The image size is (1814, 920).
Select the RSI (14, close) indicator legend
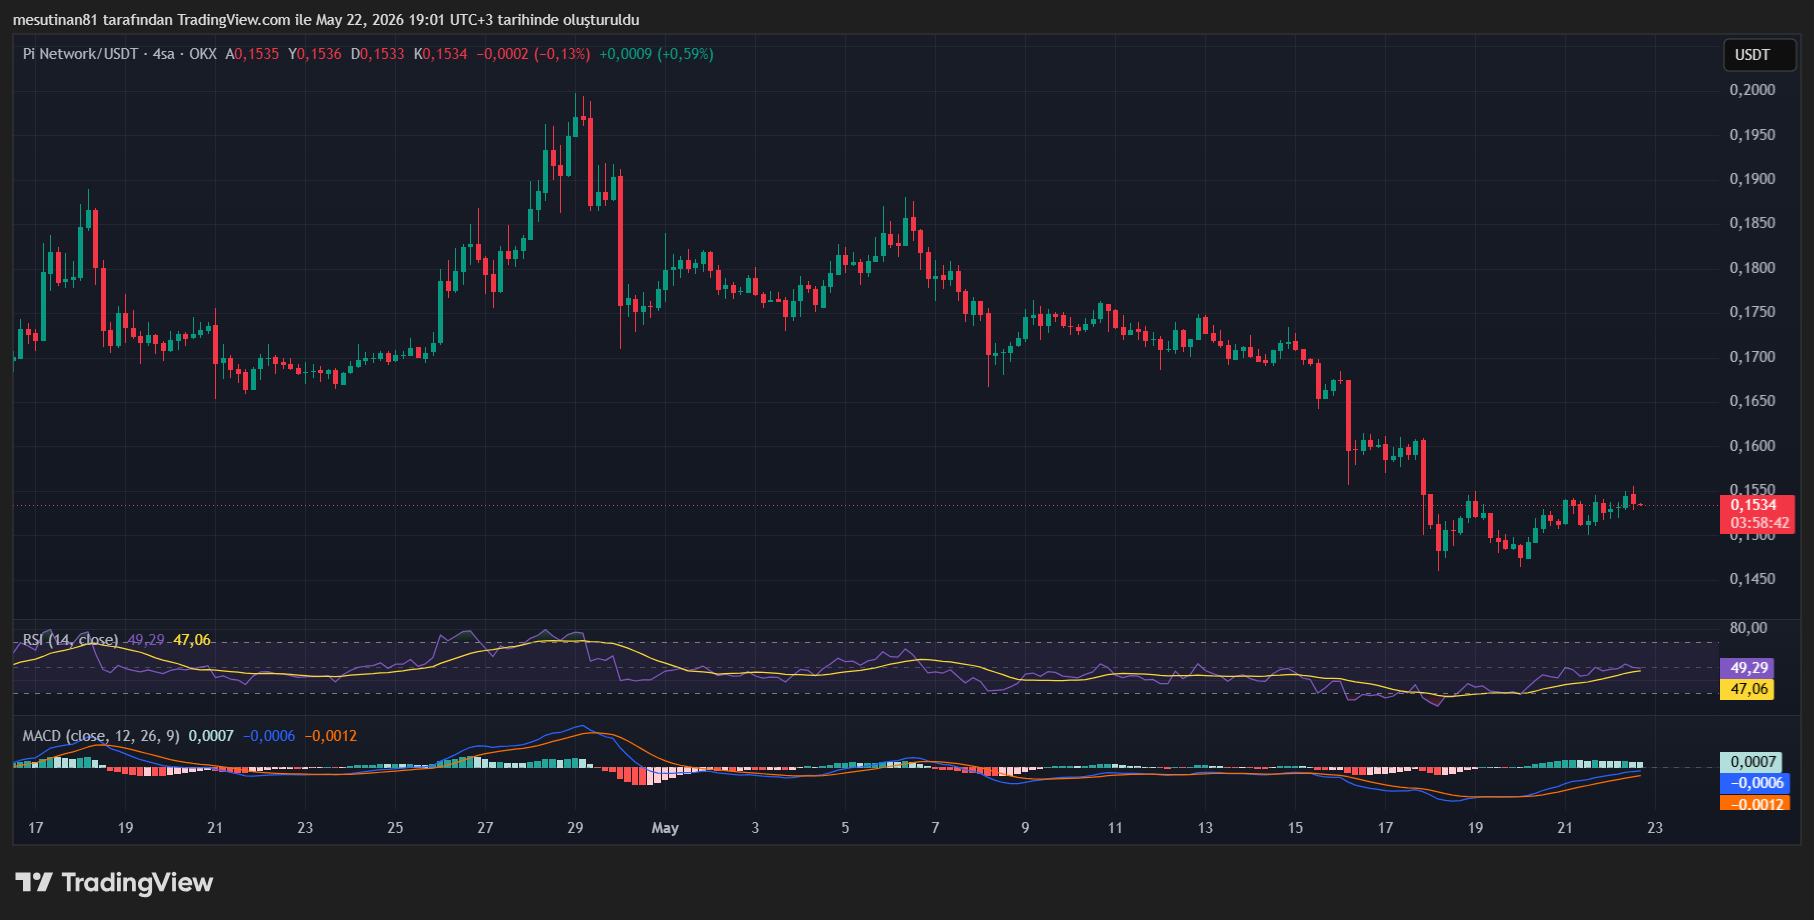point(70,640)
